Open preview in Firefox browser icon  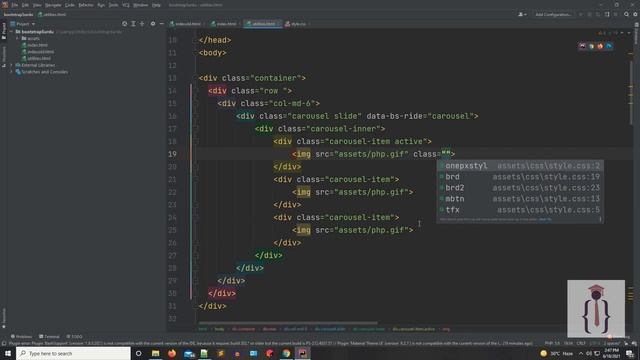[x=600, y=46]
